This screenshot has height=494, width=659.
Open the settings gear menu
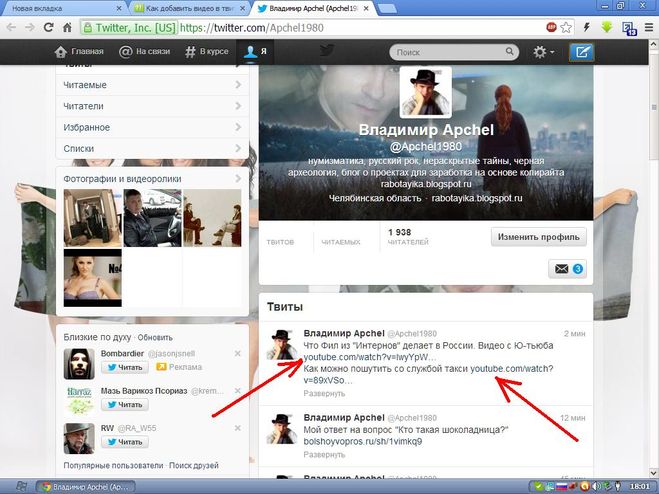click(543, 52)
